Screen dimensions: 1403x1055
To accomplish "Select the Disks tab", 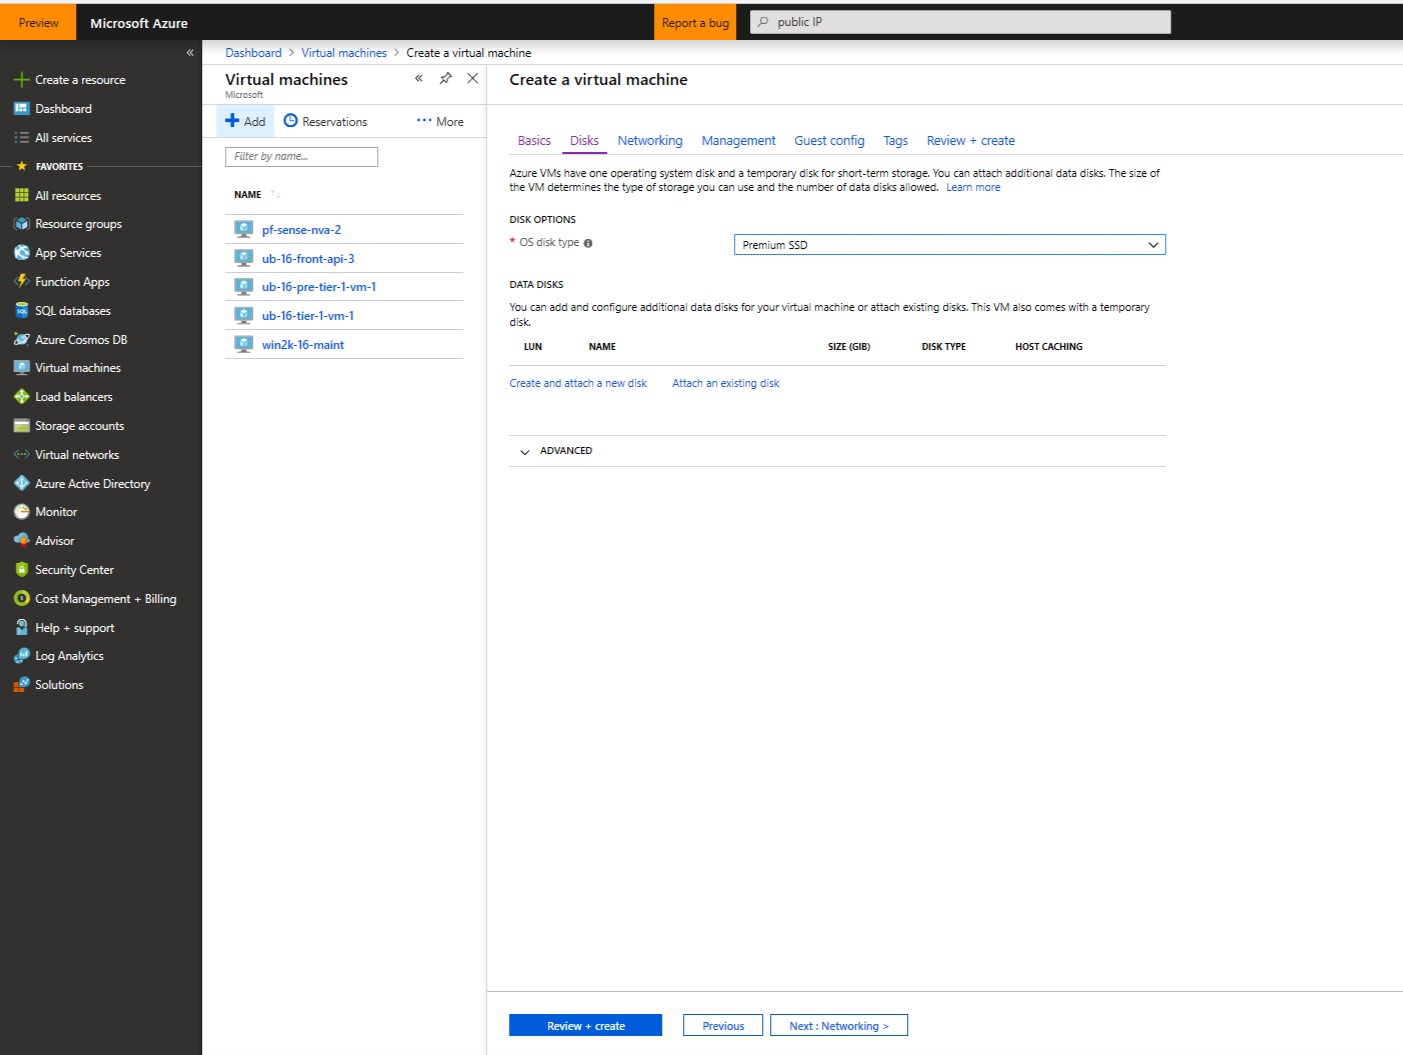I will 584,141.
